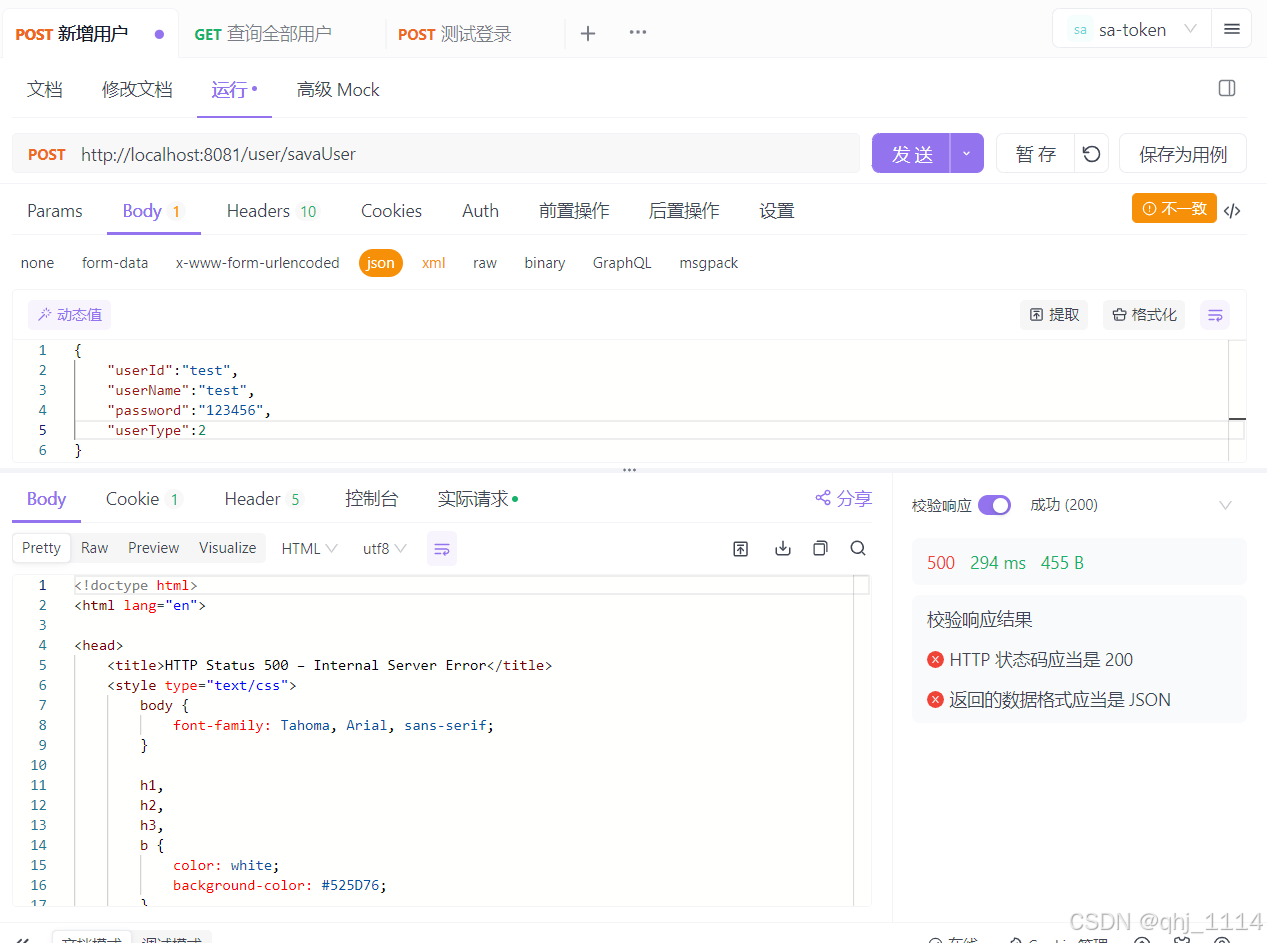The width and height of the screenshot is (1267, 943).
Task: Disable the 校验响应 response validation switch
Action: [994, 505]
